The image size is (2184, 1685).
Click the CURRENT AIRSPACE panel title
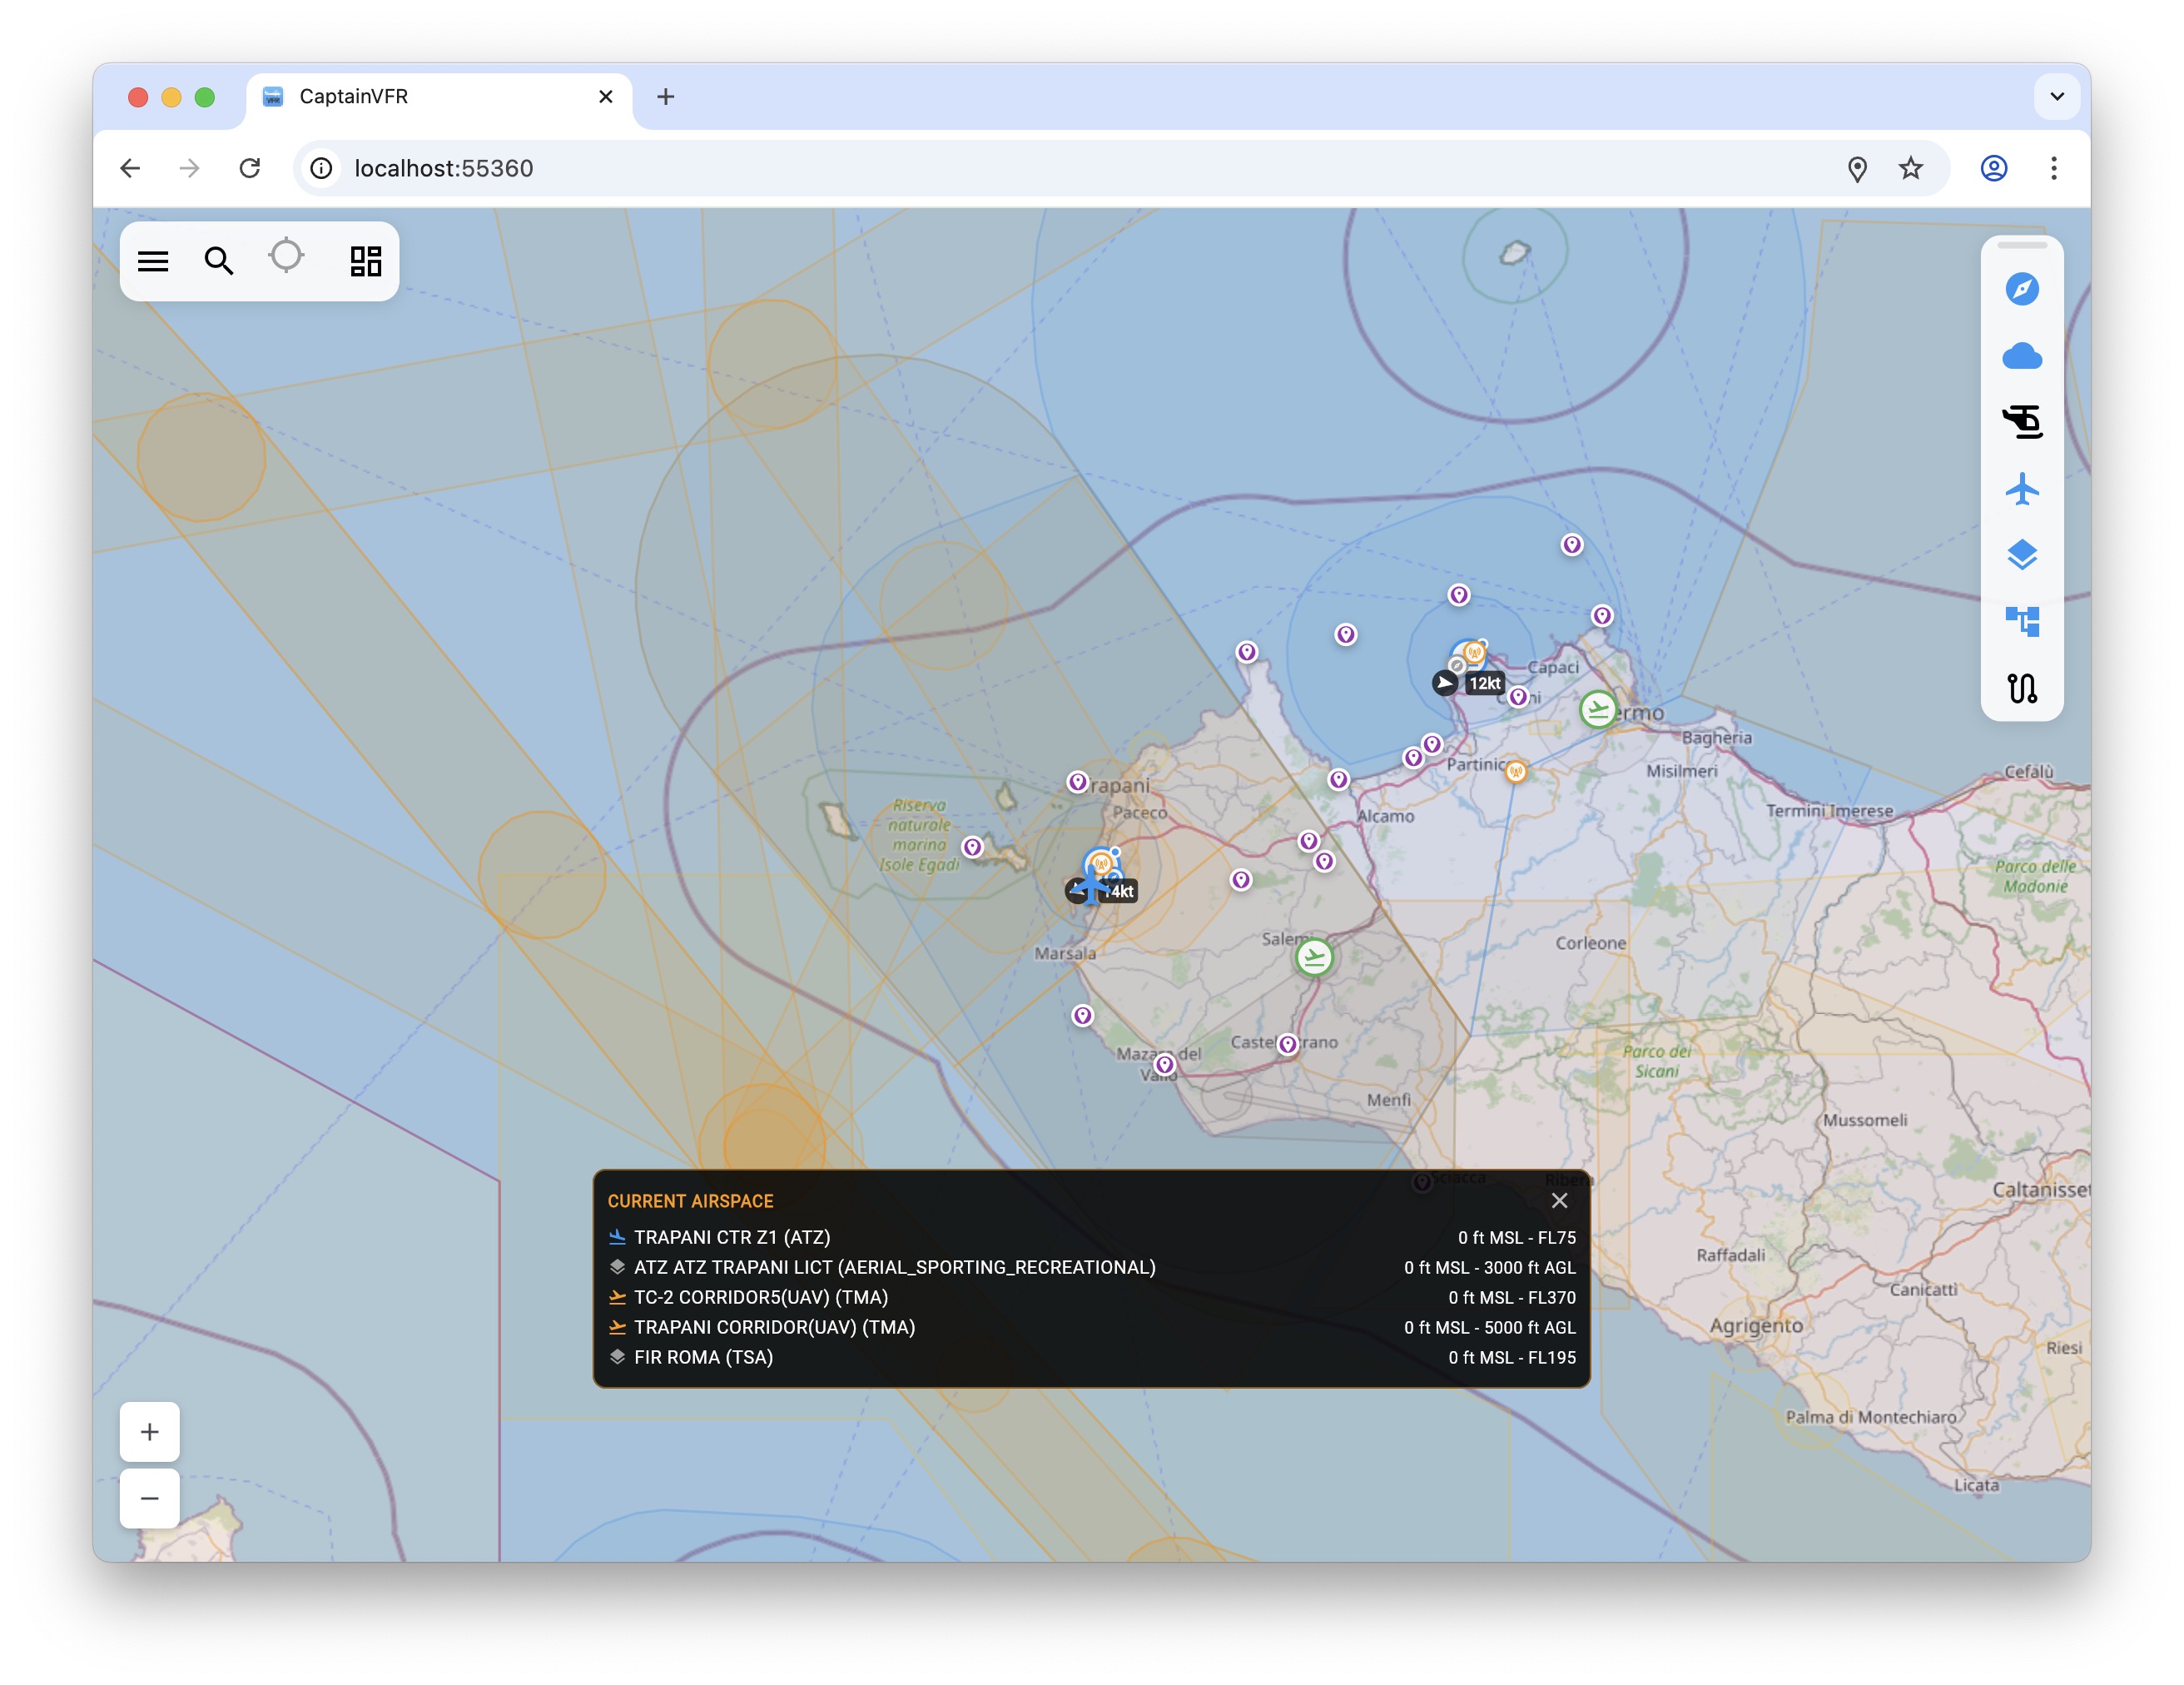[690, 1201]
